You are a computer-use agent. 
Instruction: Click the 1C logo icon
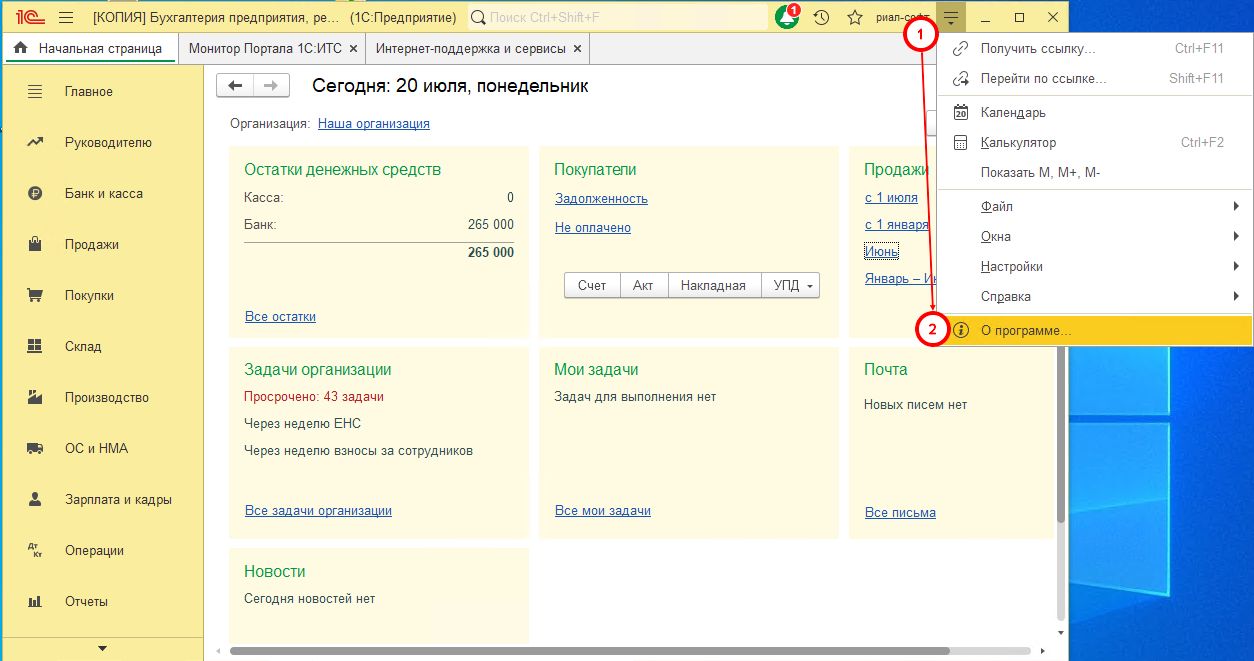click(x=31, y=18)
